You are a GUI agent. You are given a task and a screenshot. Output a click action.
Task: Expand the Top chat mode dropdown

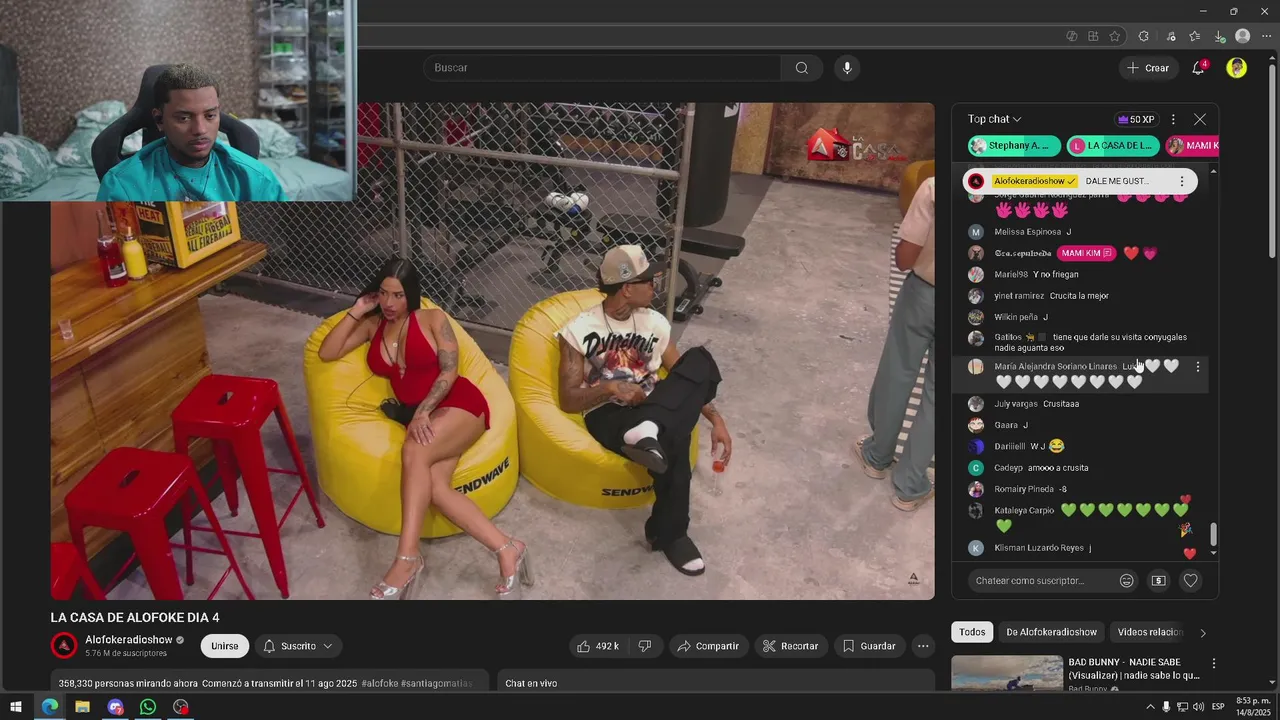[994, 119]
